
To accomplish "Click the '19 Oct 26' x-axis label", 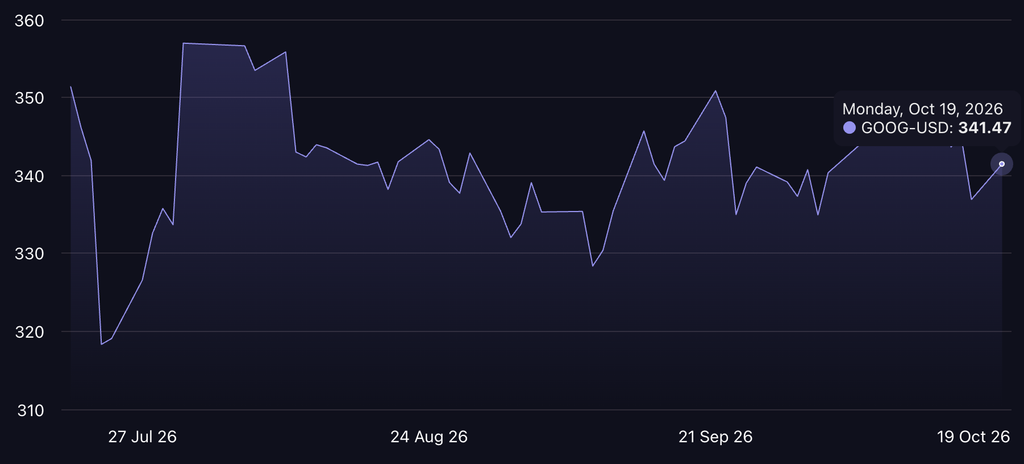I will click(x=976, y=437).
